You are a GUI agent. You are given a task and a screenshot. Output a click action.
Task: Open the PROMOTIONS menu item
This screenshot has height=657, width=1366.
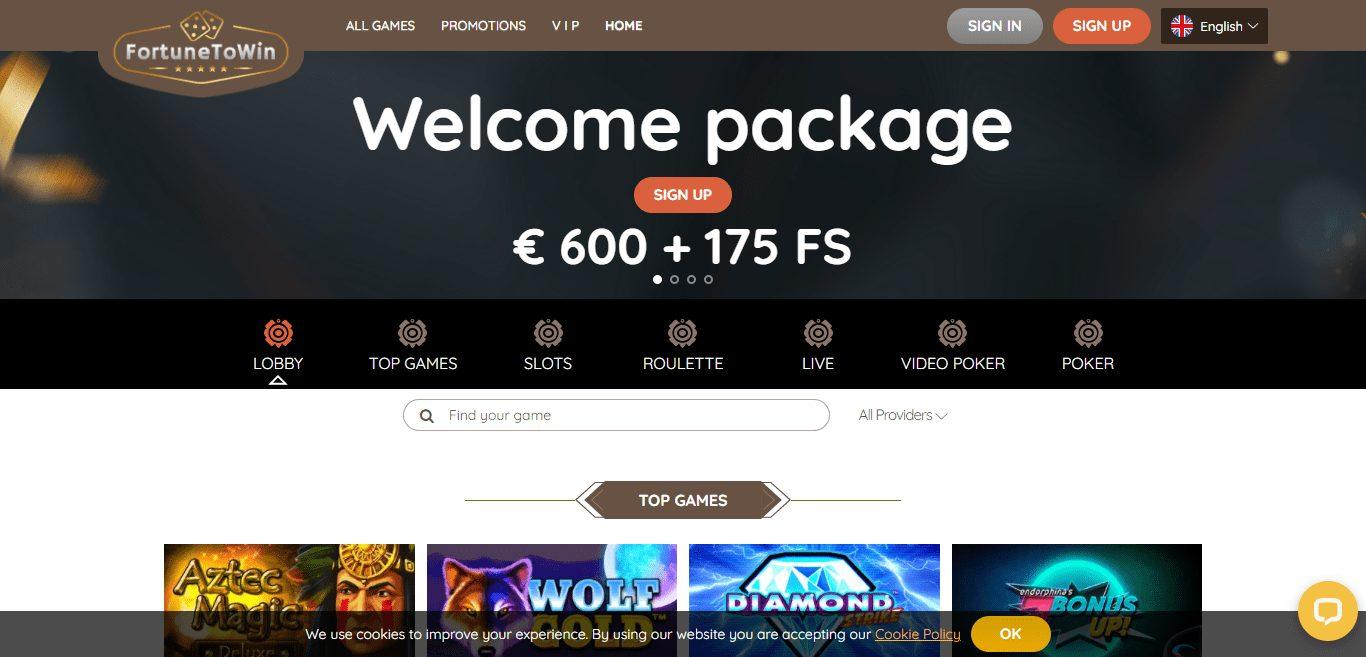(483, 26)
